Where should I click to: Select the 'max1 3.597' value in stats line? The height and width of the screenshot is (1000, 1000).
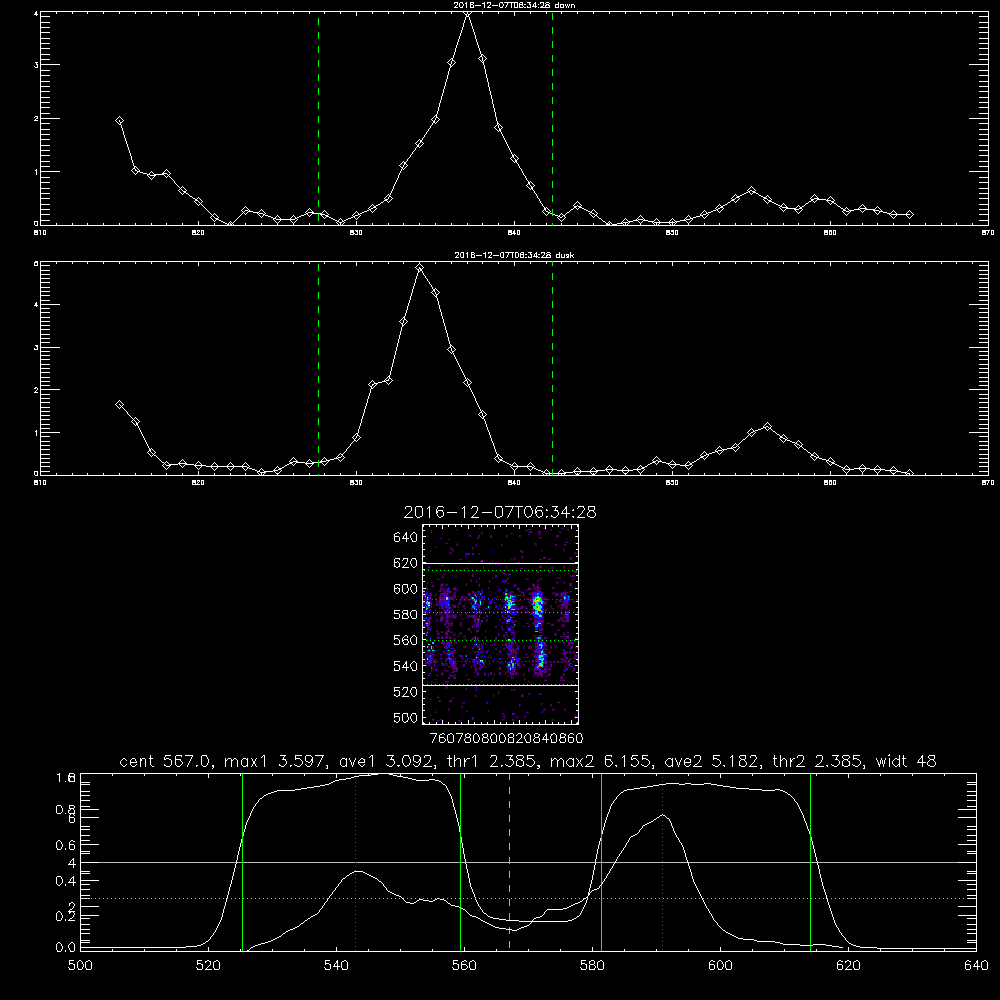[272, 761]
